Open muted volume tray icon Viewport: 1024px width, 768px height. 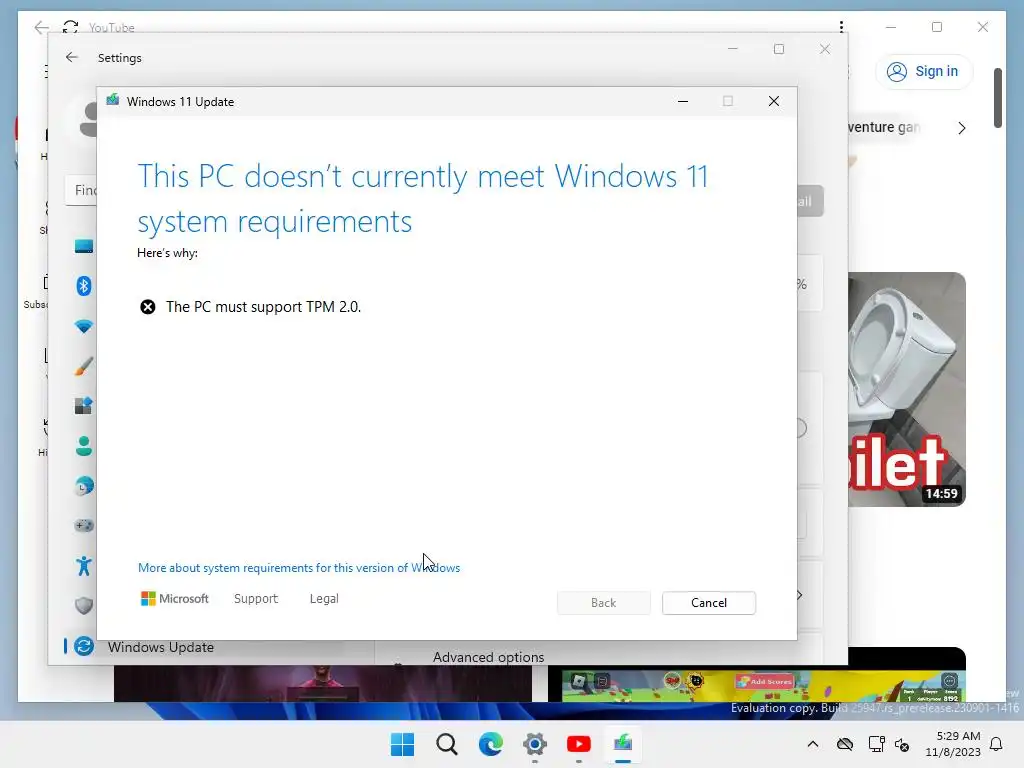point(903,744)
